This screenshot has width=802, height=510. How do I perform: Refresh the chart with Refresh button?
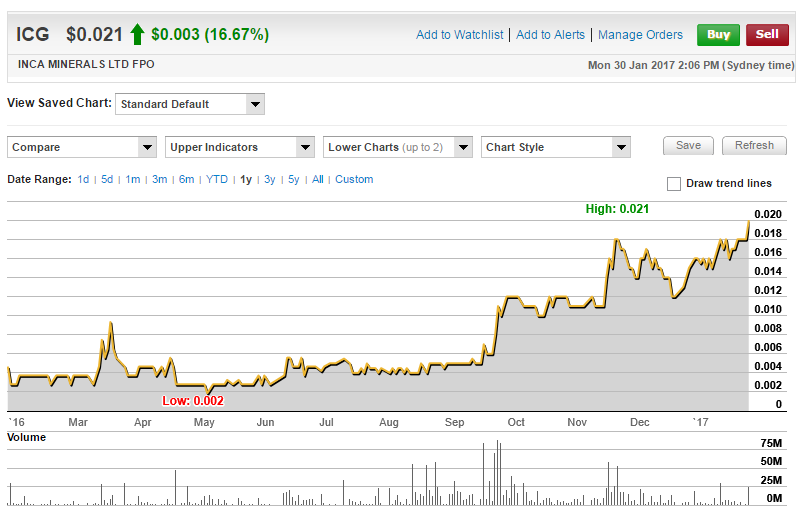click(754, 146)
